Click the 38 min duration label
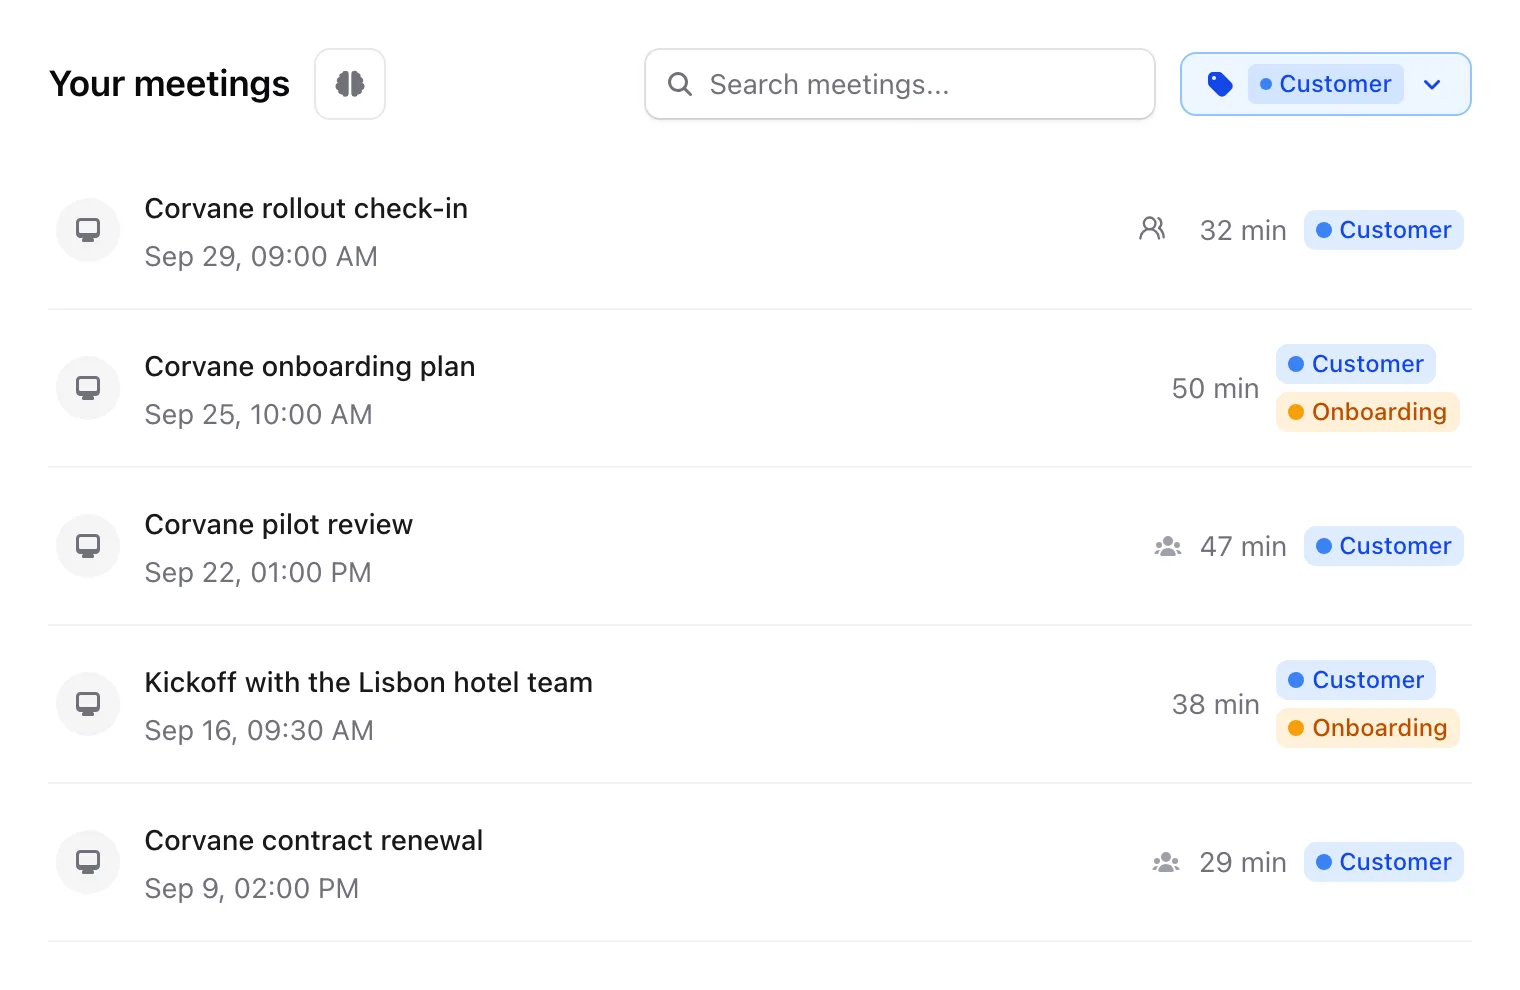 (1215, 704)
